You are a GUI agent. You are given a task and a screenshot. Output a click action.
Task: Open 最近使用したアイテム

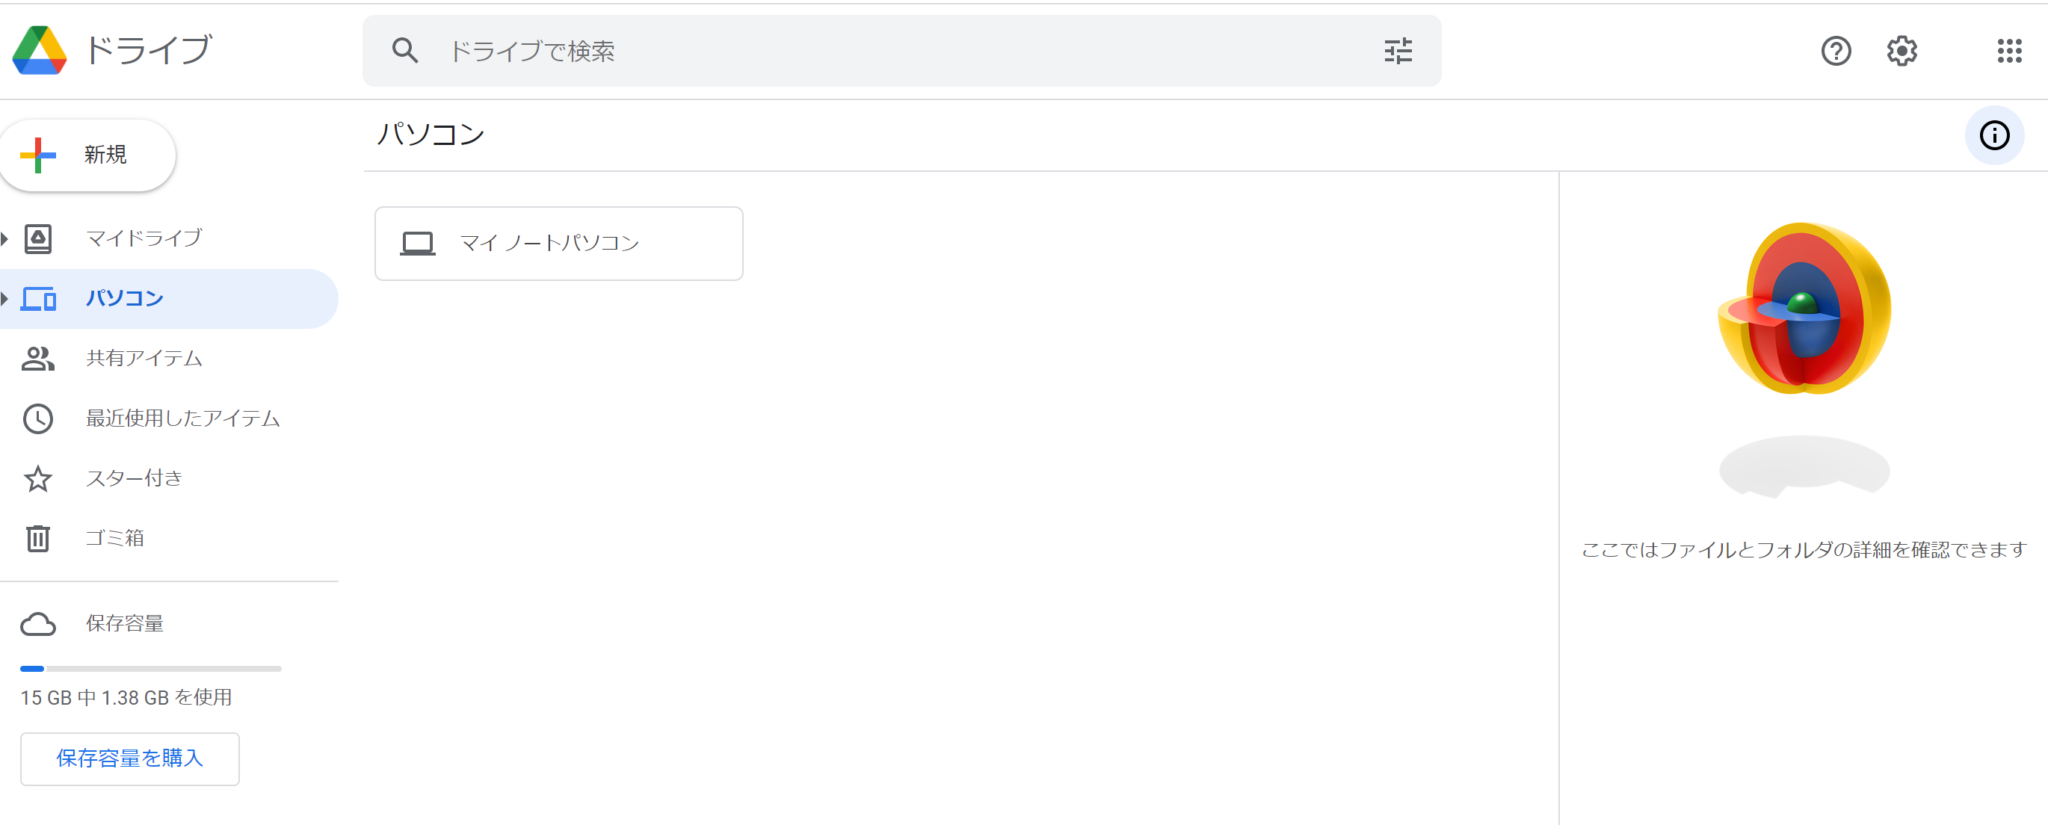[182, 418]
